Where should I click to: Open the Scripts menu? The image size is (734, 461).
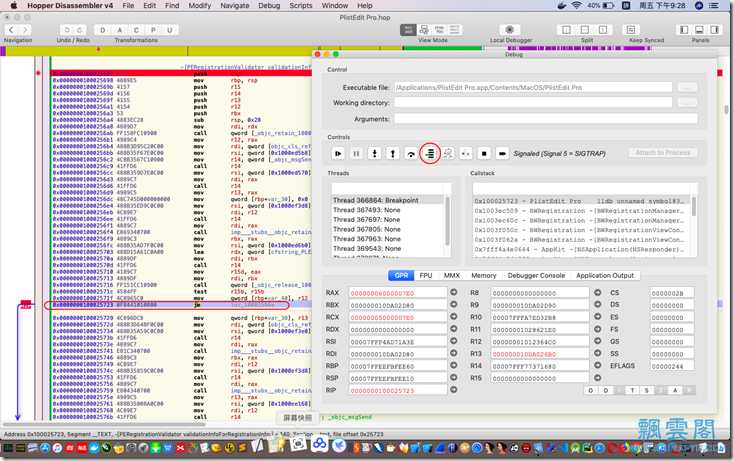[x=301, y=6]
